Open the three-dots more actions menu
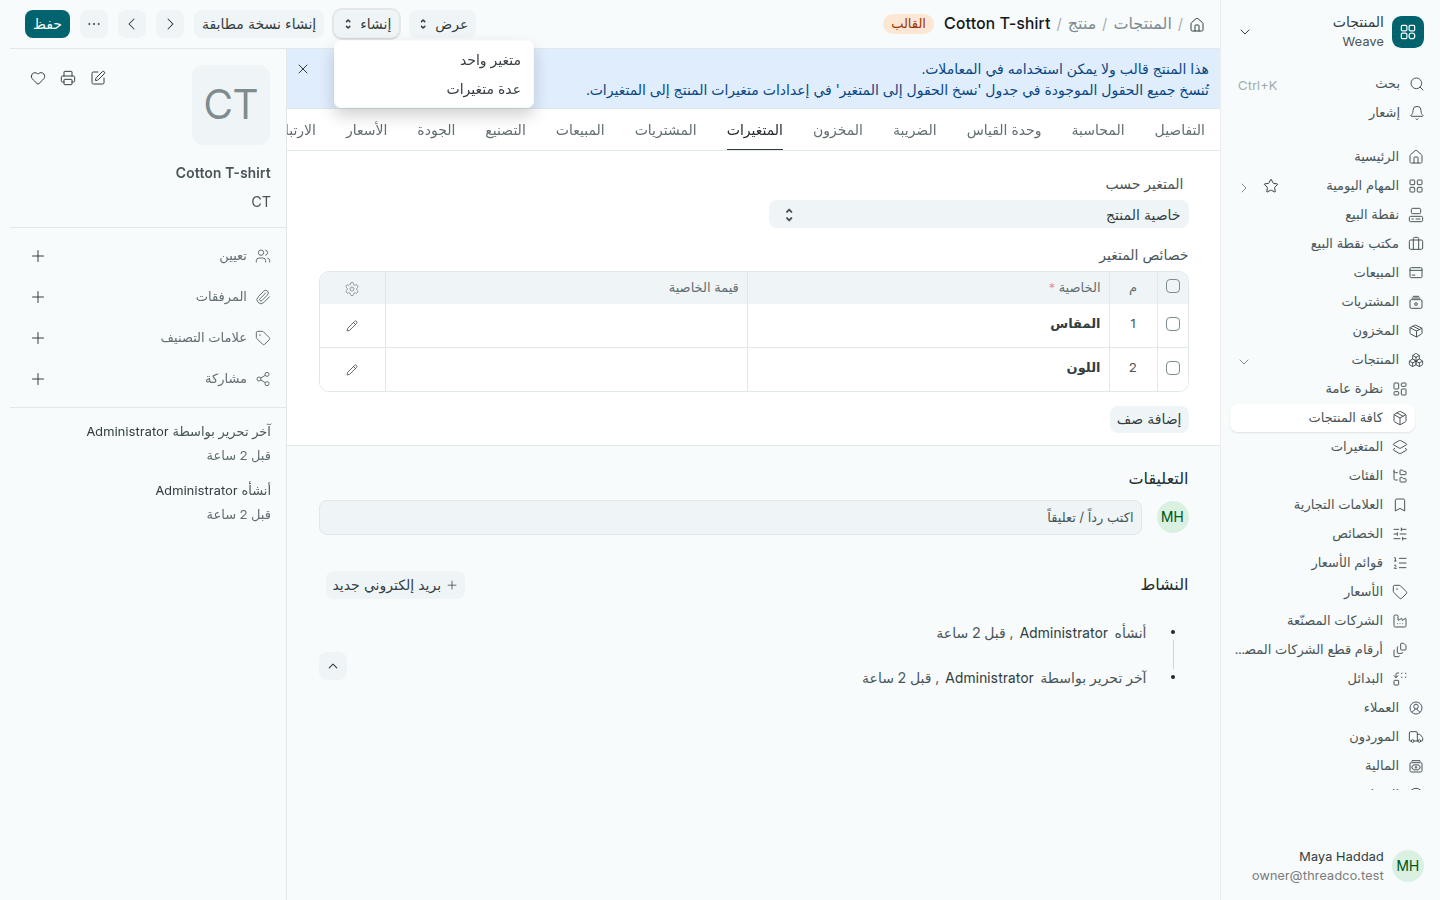 tap(94, 24)
